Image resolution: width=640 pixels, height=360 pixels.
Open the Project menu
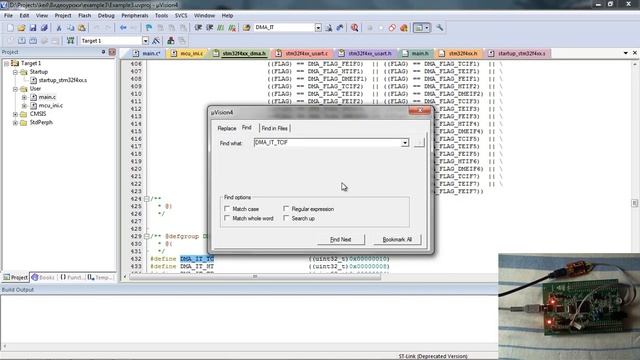click(63, 16)
